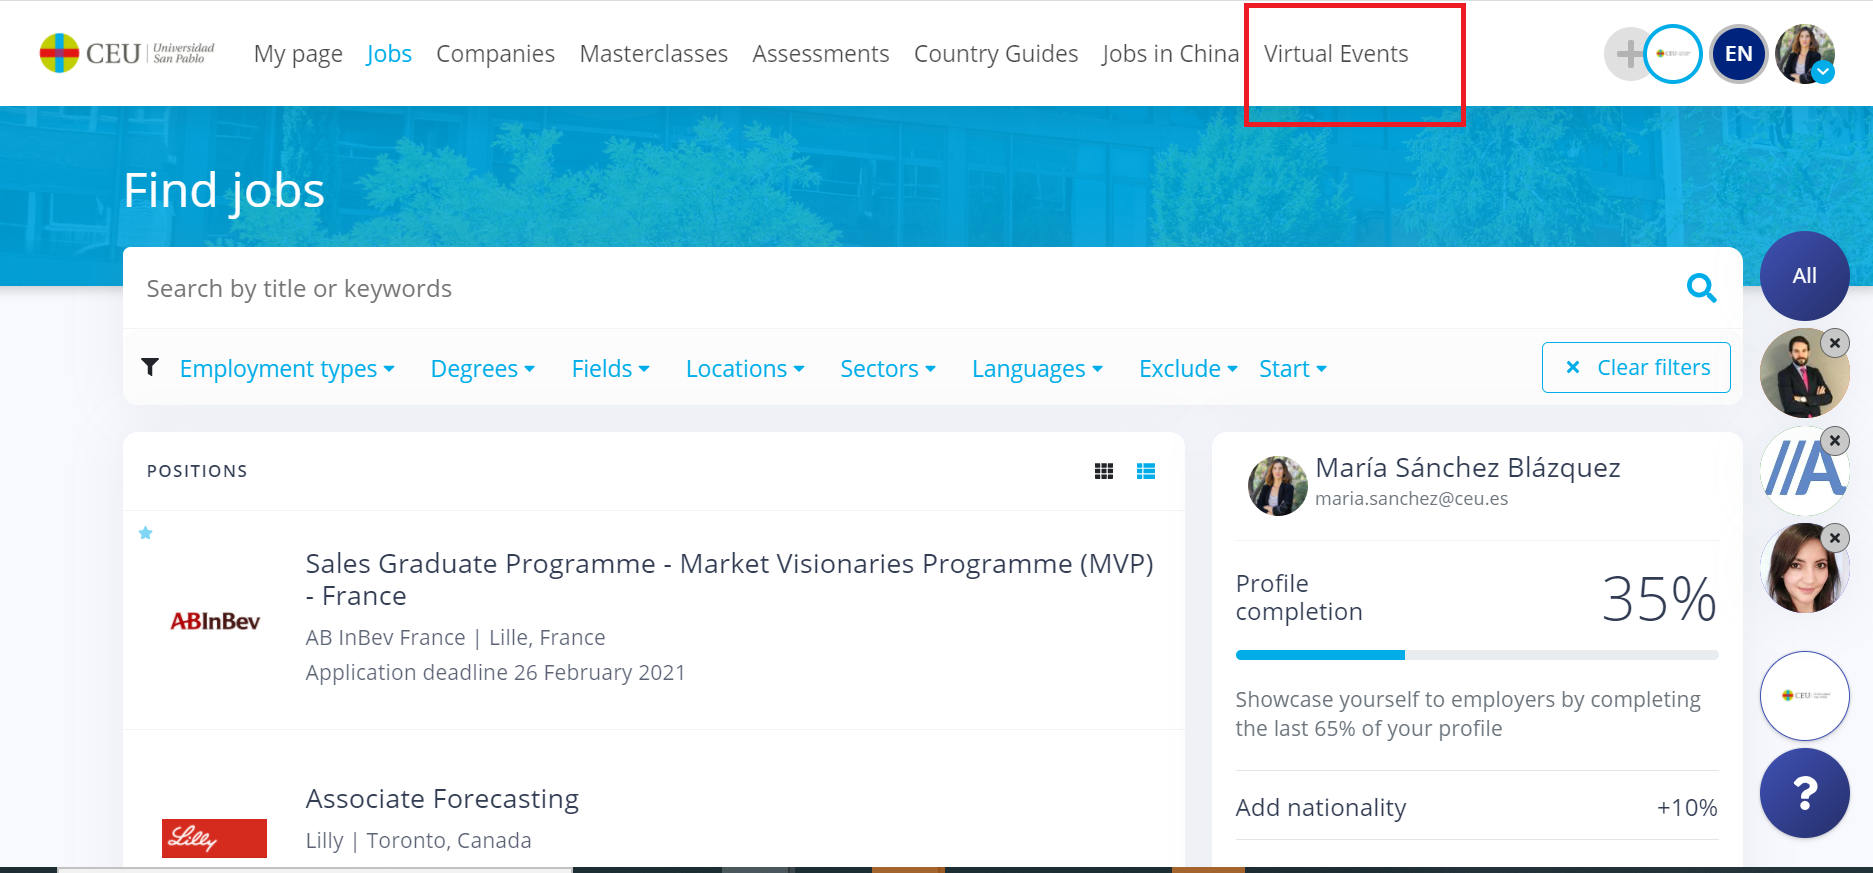
Task: Open help with the question mark button
Action: pos(1805,793)
